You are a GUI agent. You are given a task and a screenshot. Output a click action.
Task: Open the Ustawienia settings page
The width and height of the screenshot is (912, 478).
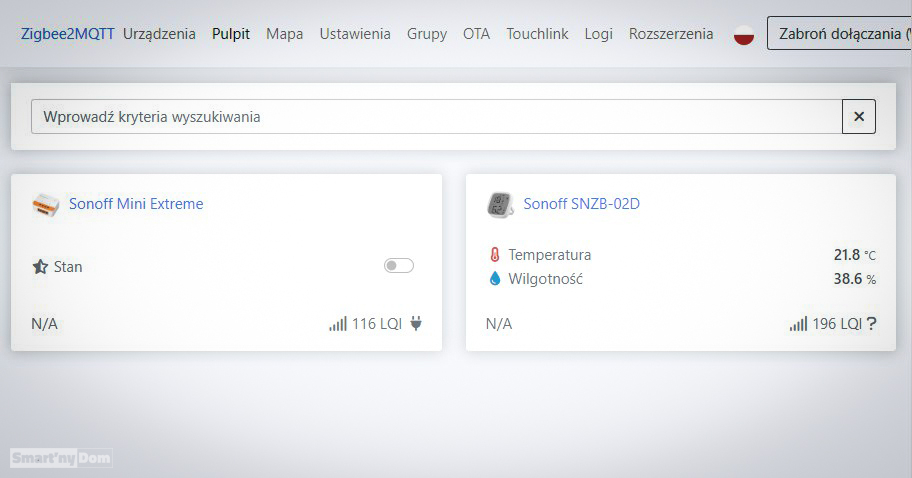[x=355, y=34]
